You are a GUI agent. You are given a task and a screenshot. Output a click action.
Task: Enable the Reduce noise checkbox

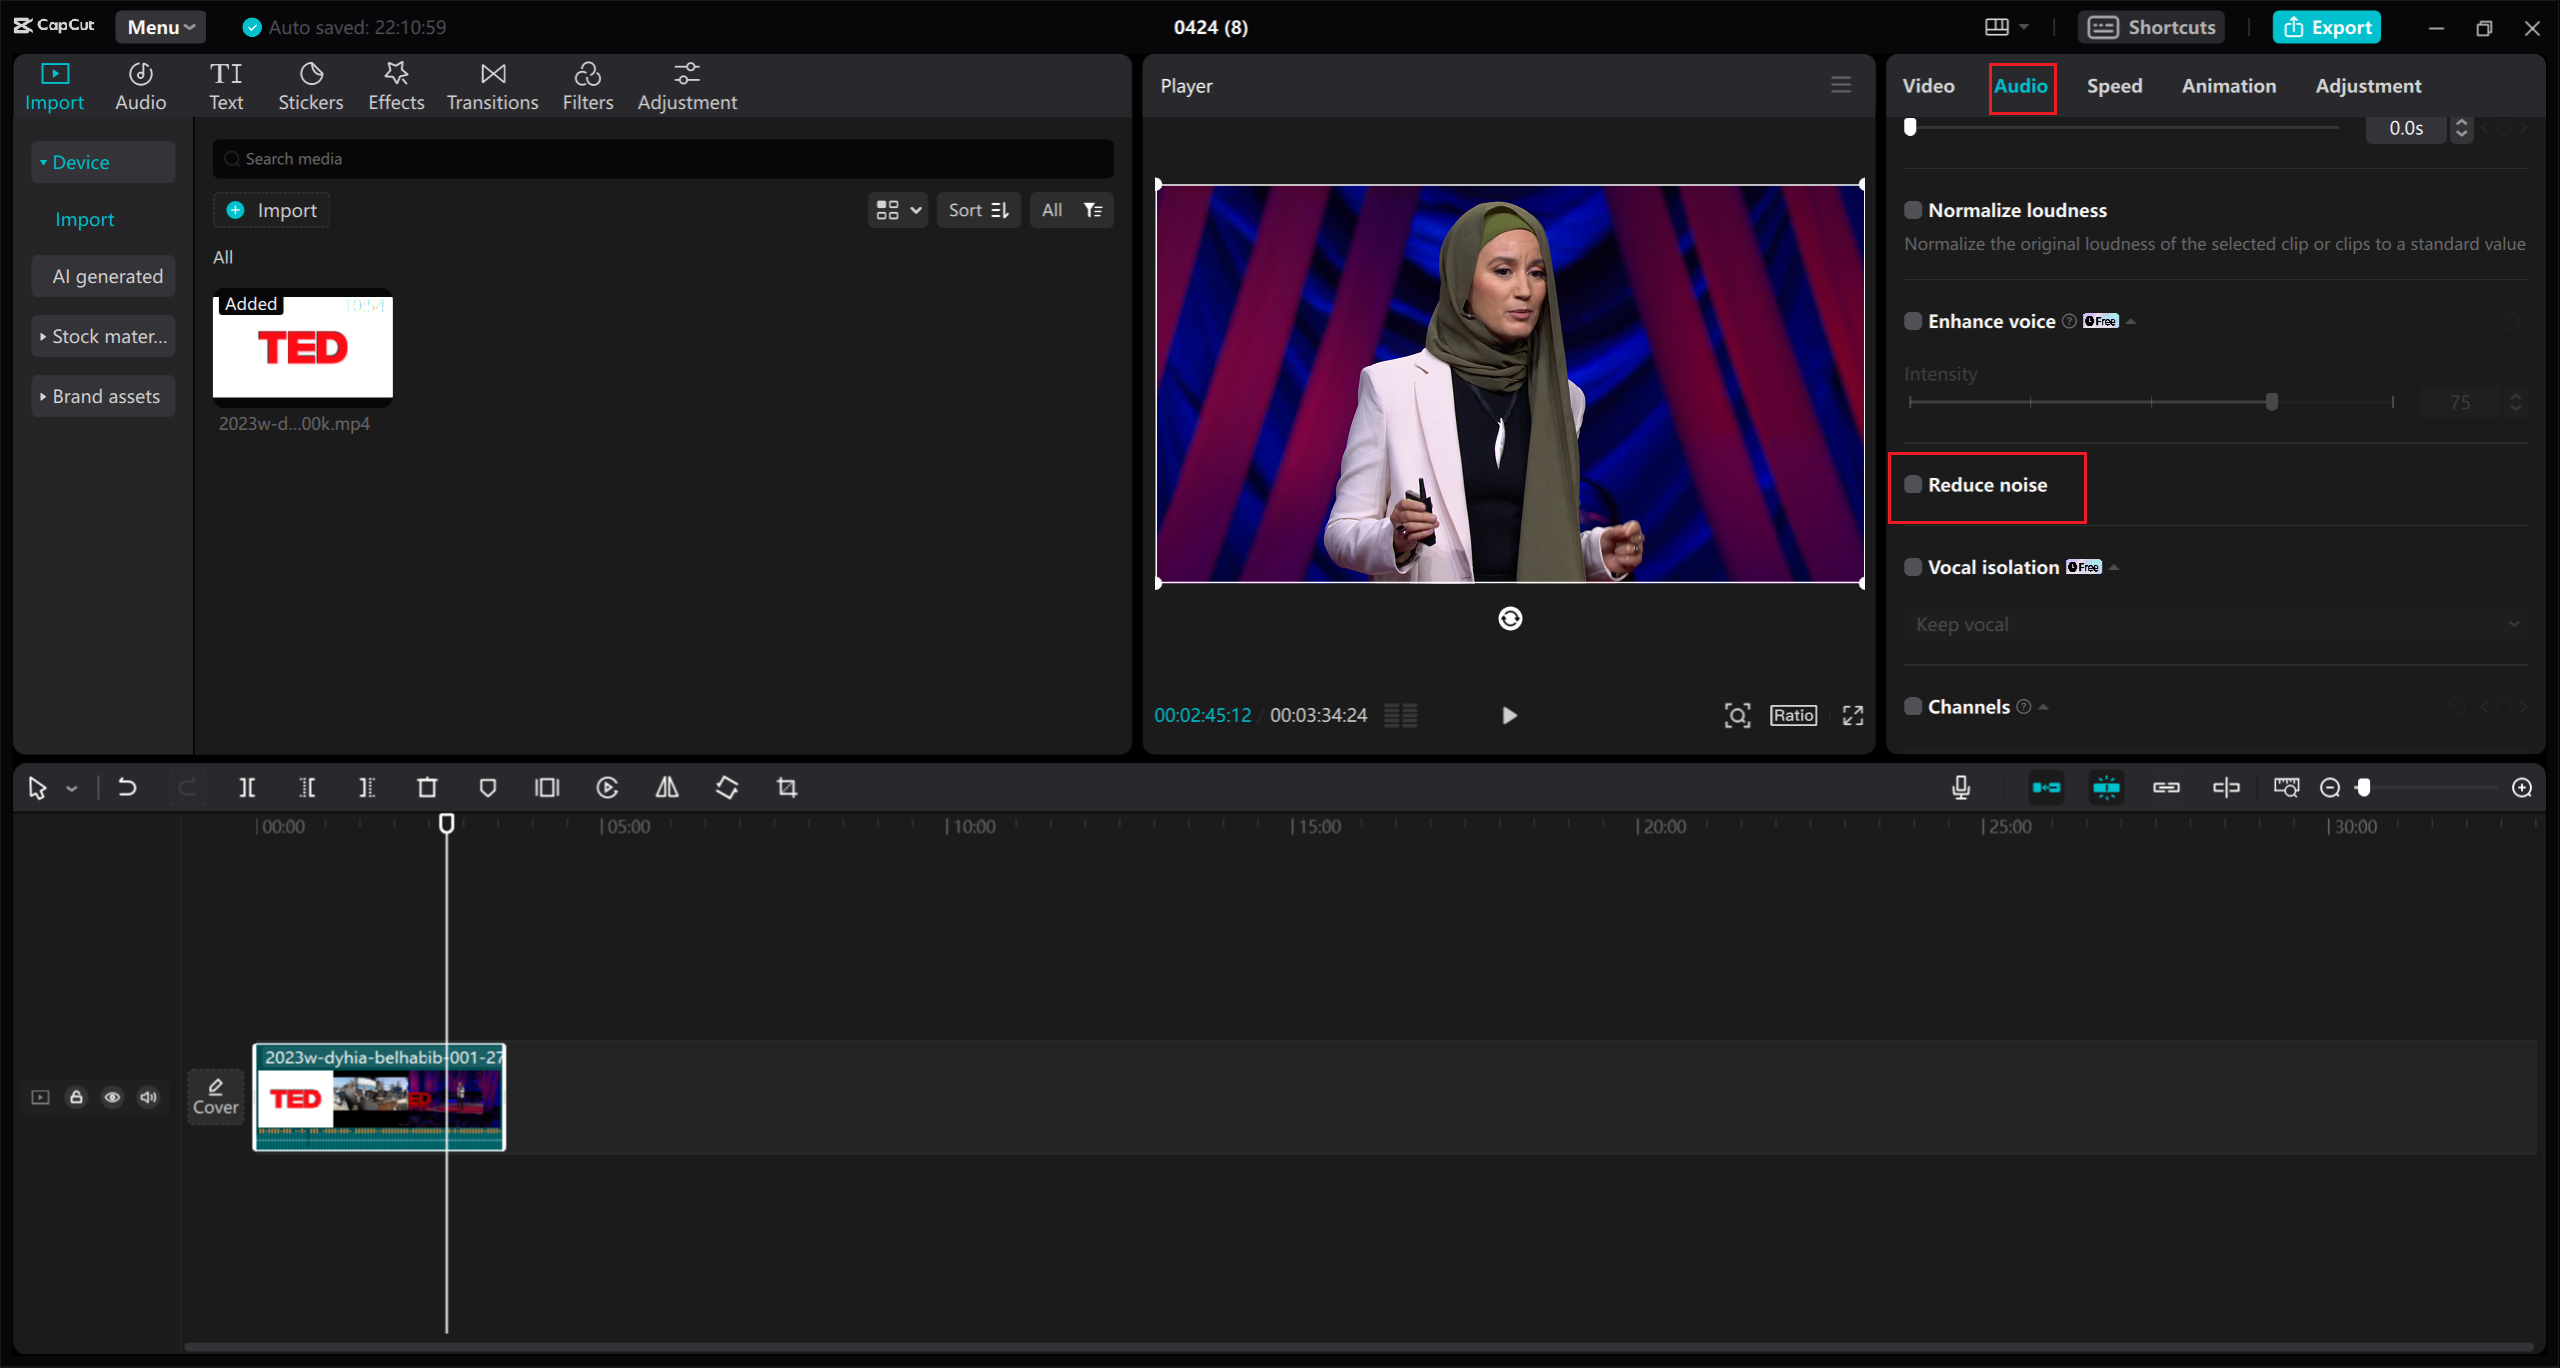(1912, 484)
